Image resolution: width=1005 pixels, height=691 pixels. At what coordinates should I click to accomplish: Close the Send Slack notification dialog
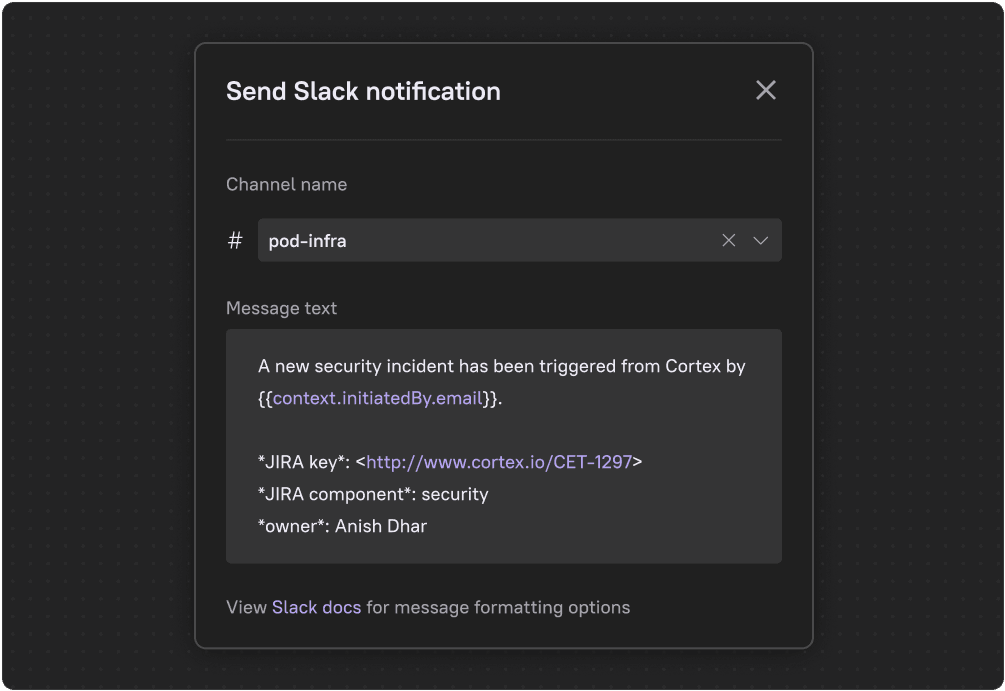click(765, 90)
